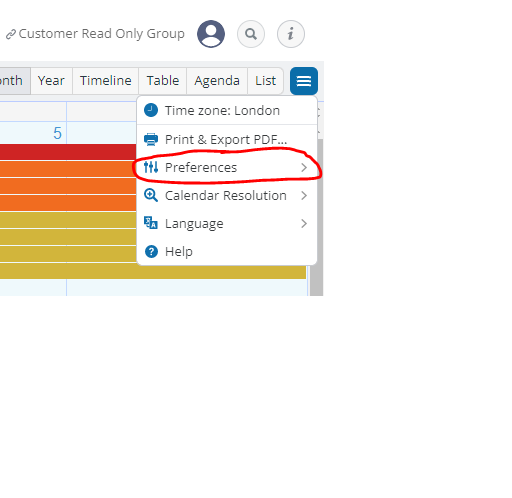512x498 pixels.
Task: Select the Table view tab
Action: (163, 81)
